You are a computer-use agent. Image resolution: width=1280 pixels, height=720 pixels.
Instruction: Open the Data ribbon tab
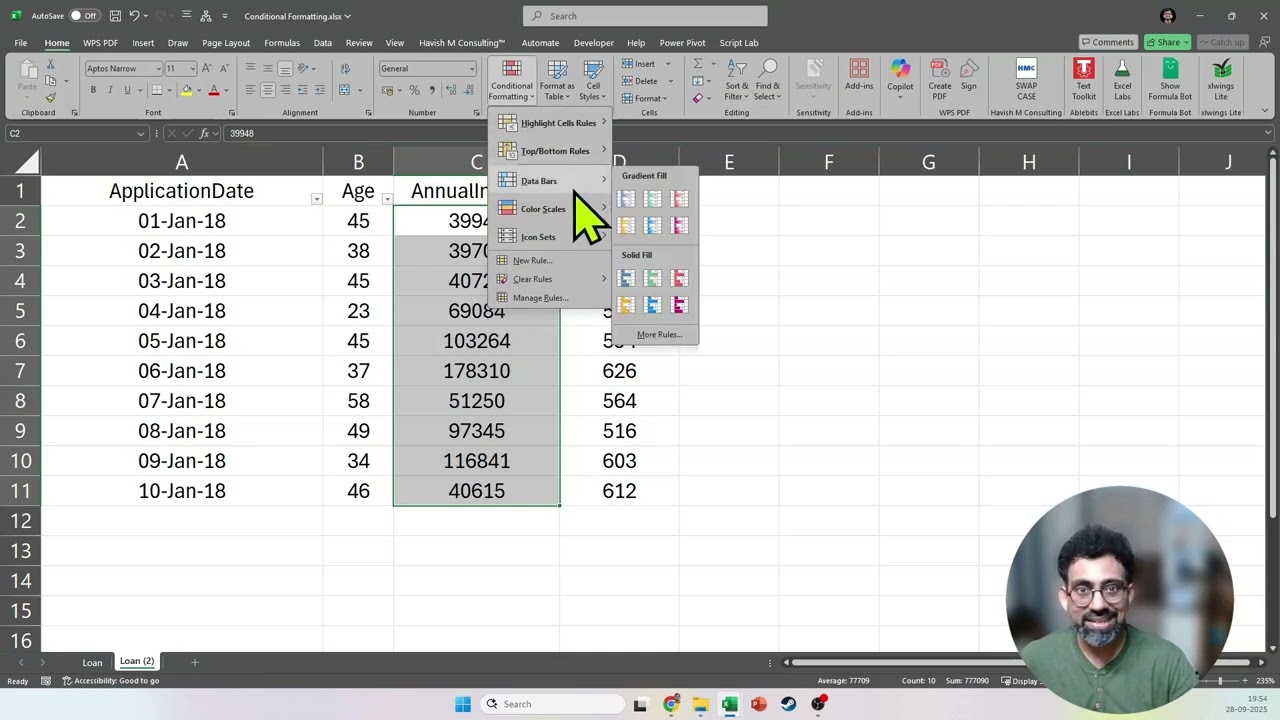tap(322, 43)
